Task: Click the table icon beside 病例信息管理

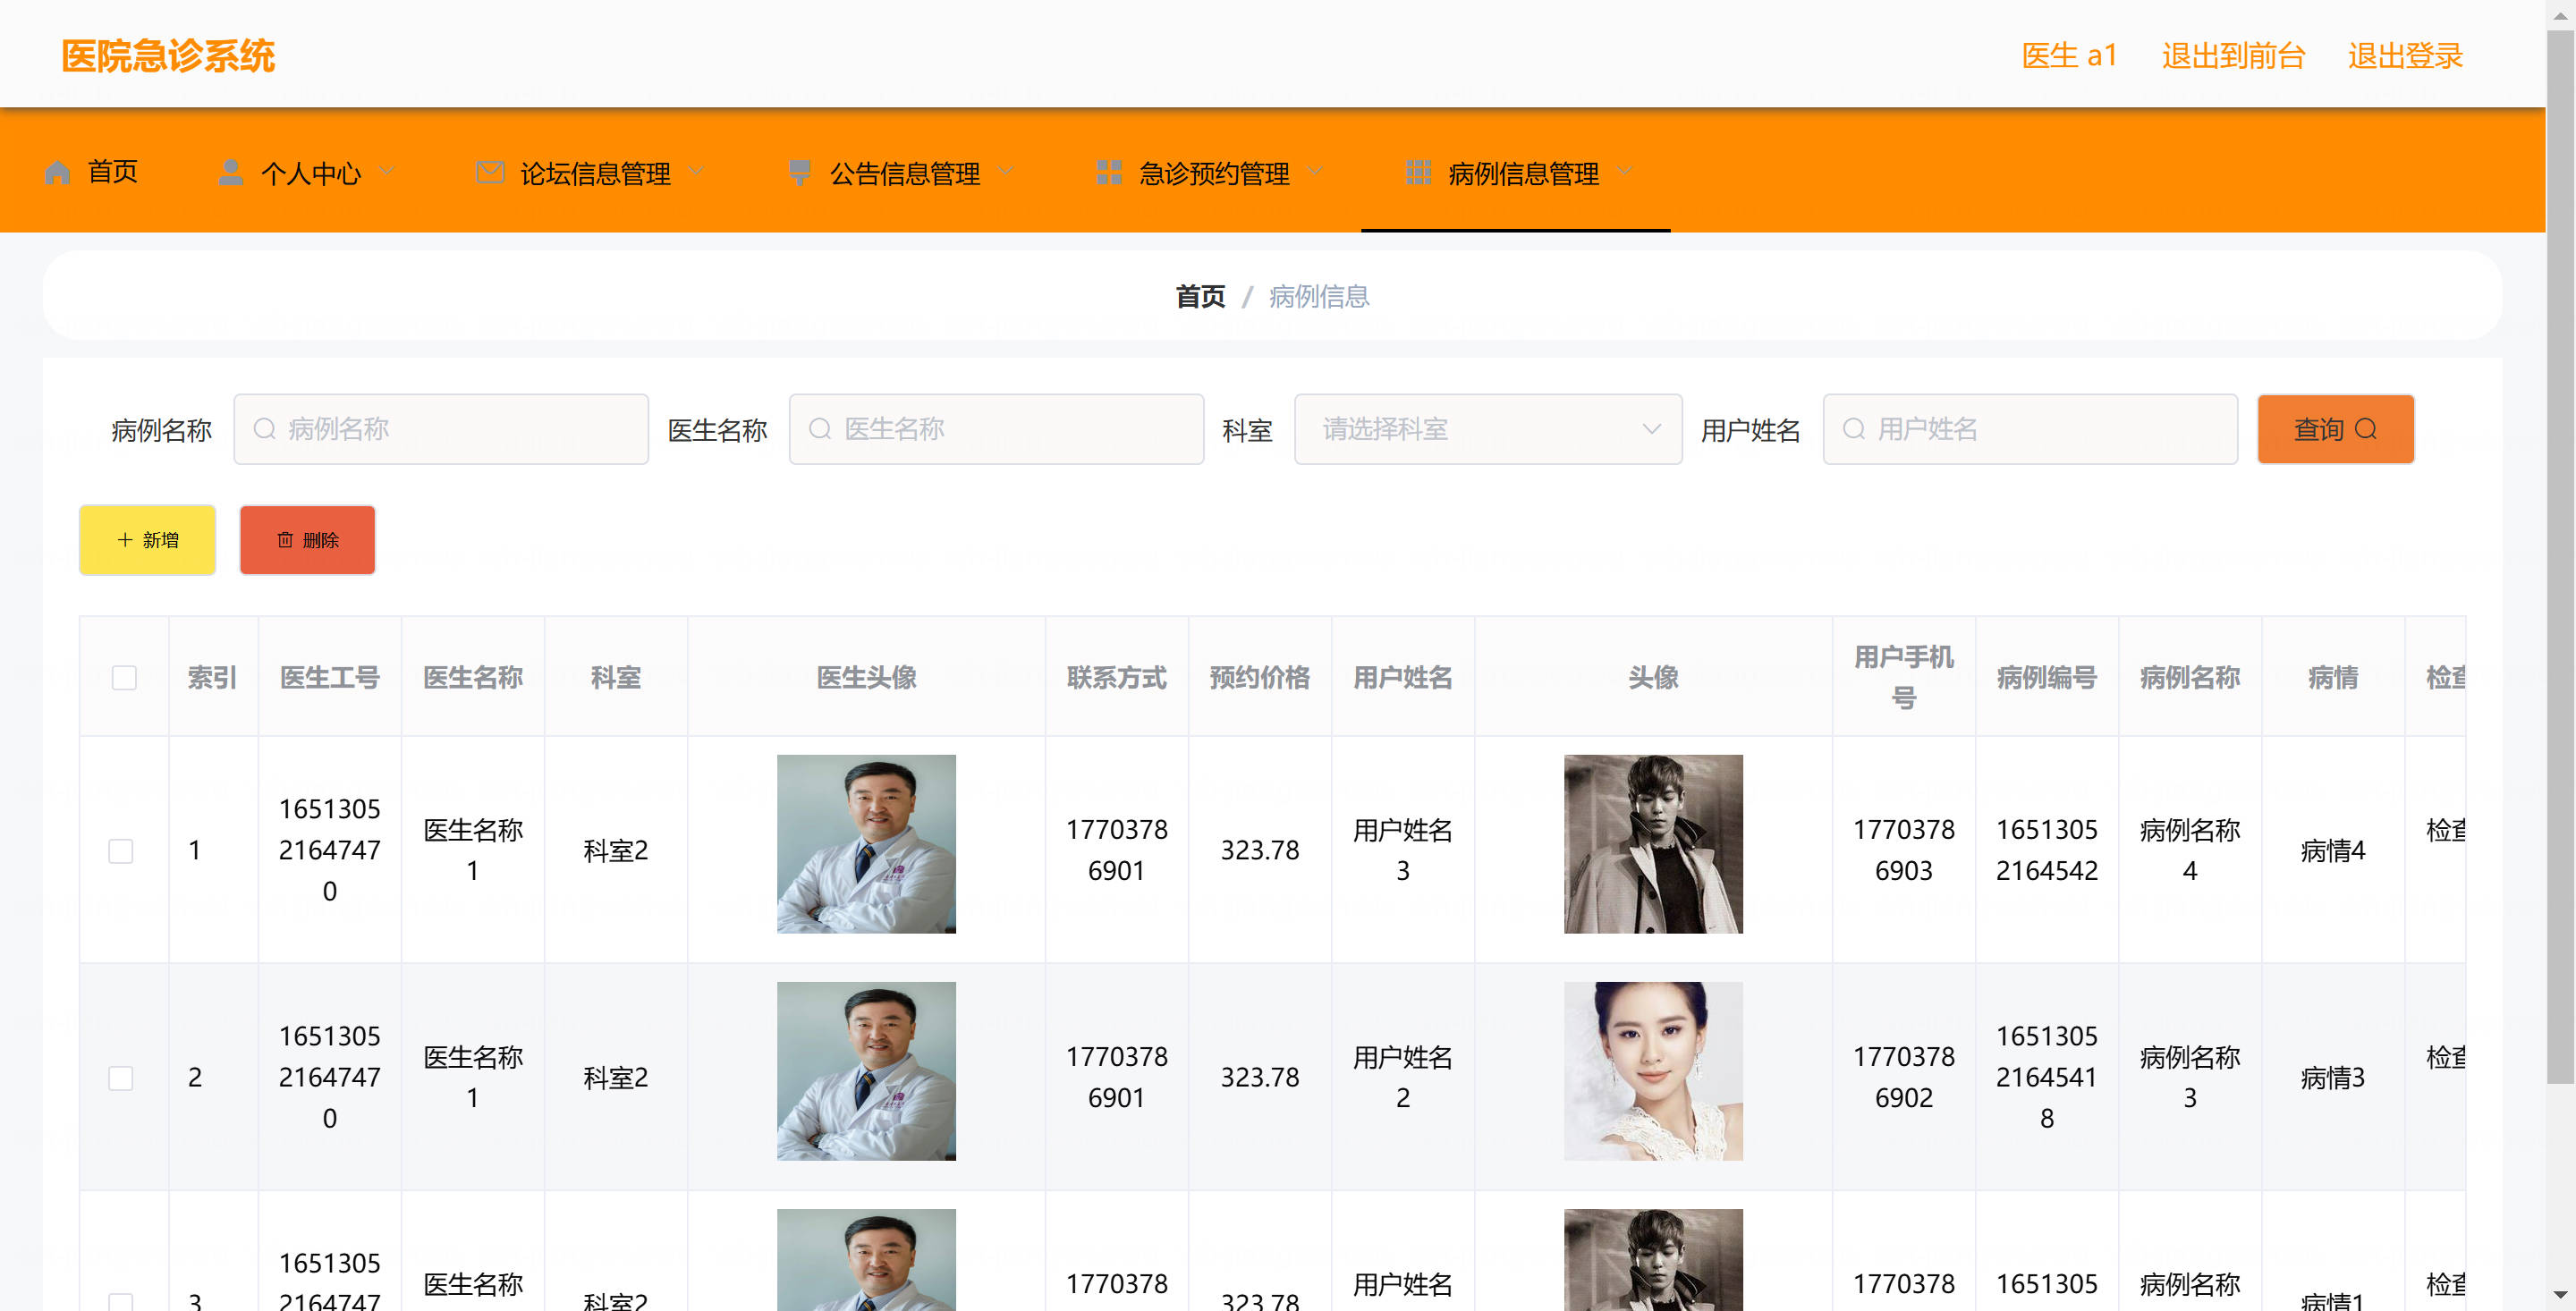Action: pos(1418,172)
